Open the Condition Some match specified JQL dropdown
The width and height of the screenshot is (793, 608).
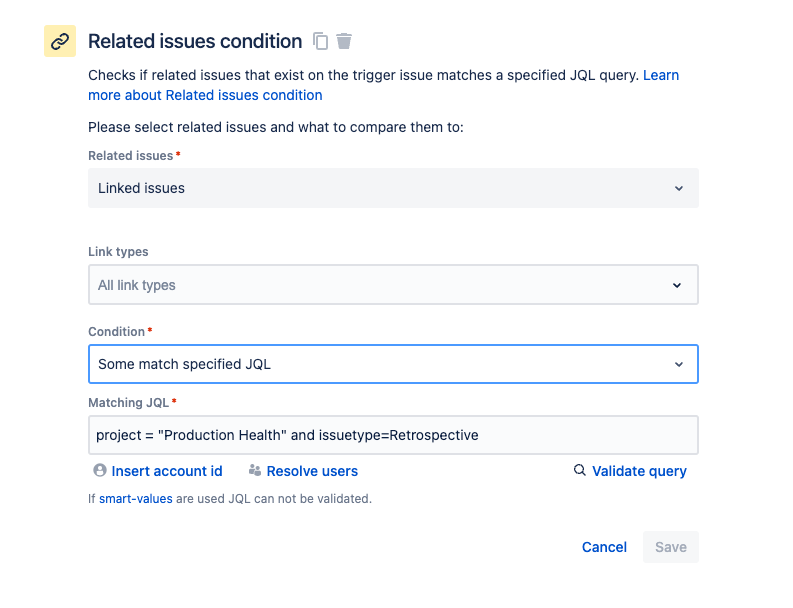(x=380, y=364)
